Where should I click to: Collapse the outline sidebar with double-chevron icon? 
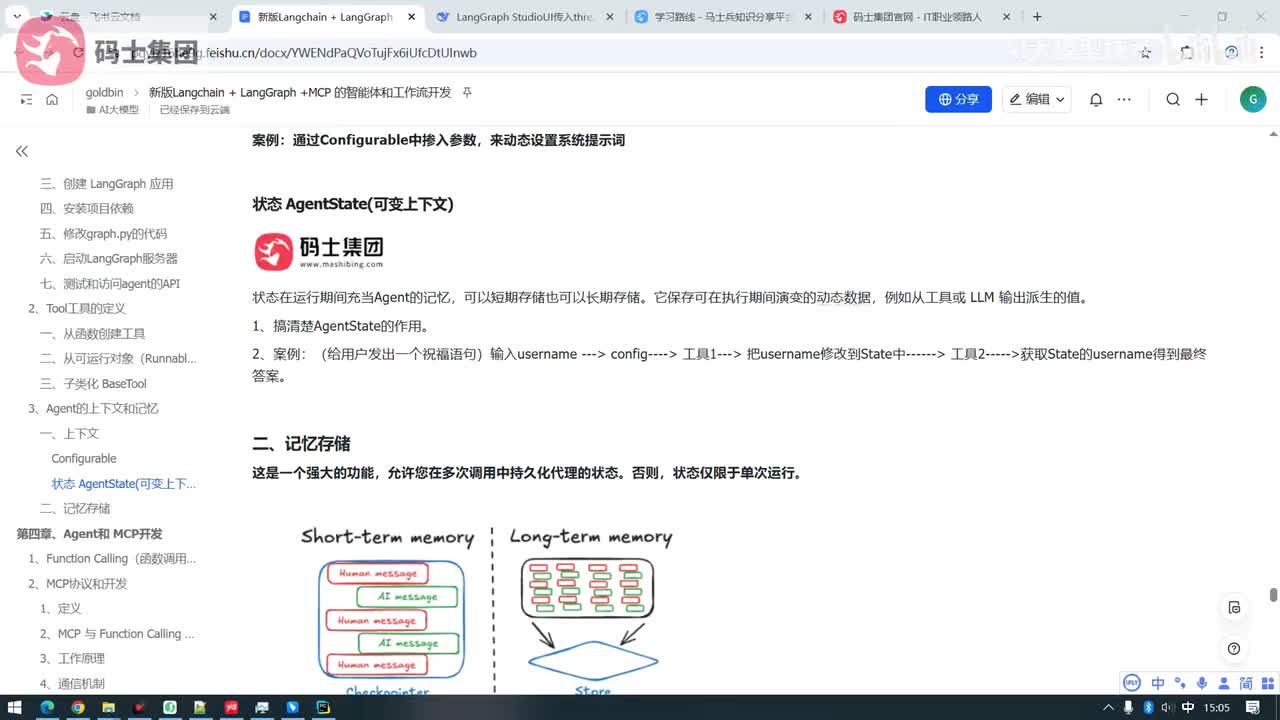click(22, 151)
